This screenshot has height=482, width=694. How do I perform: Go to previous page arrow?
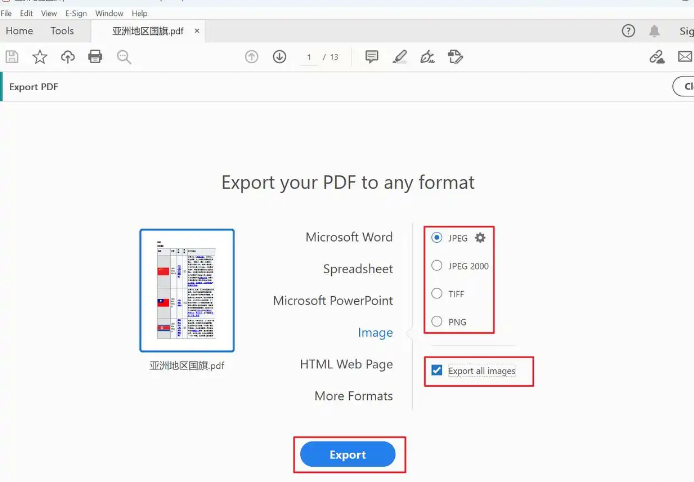(x=251, y=57)
